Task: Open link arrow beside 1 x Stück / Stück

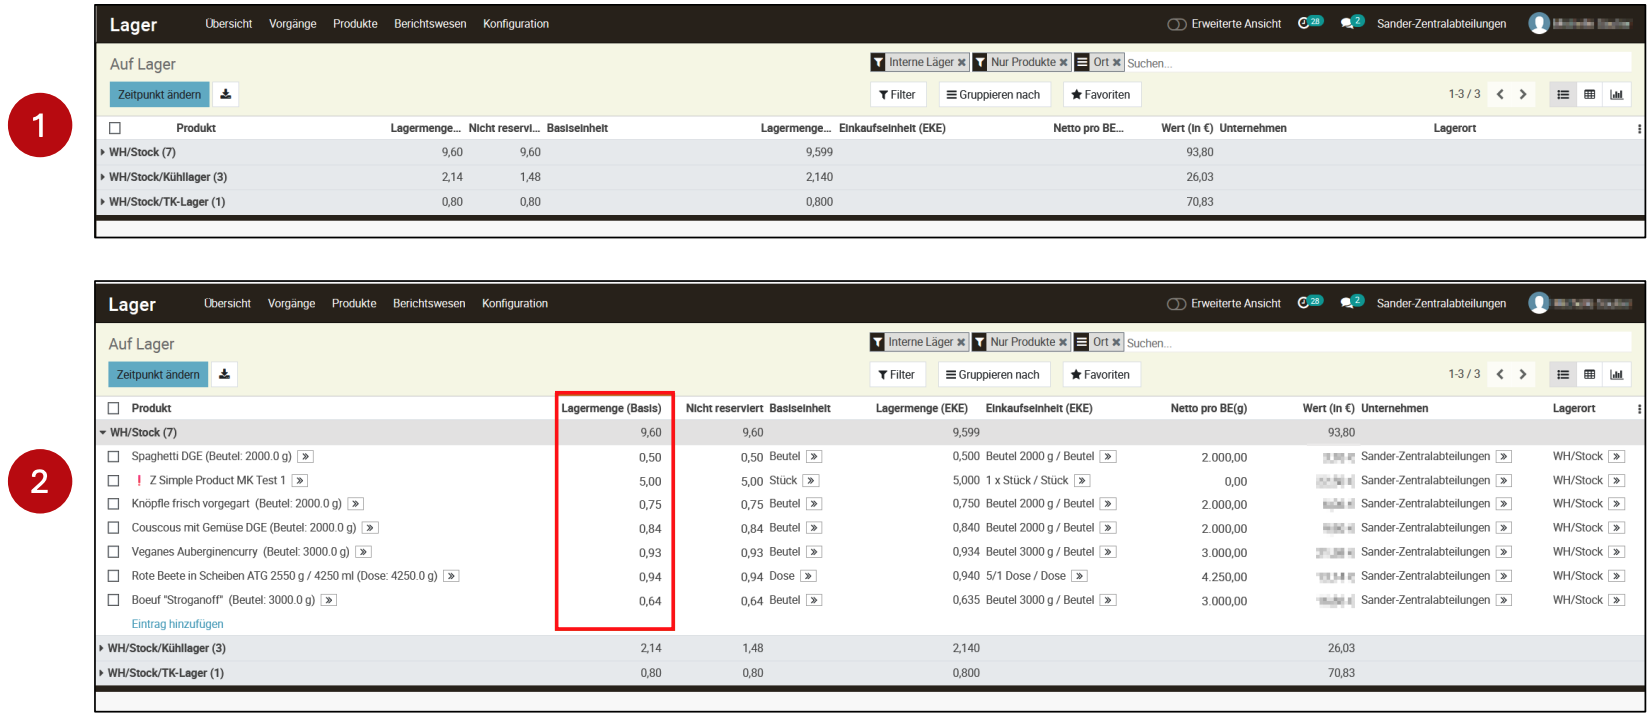Action: click(x=1082, y=481)
